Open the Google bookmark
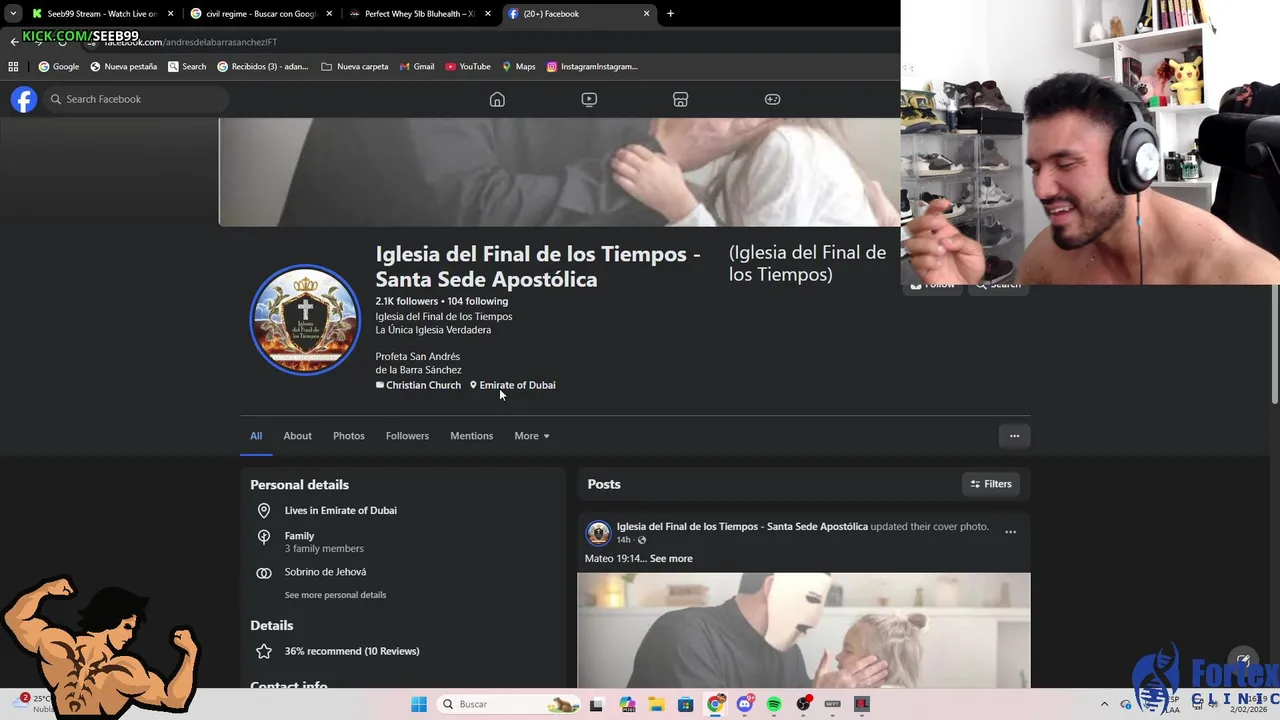The height and width of the screenshot is (720, 1280). 59,67
